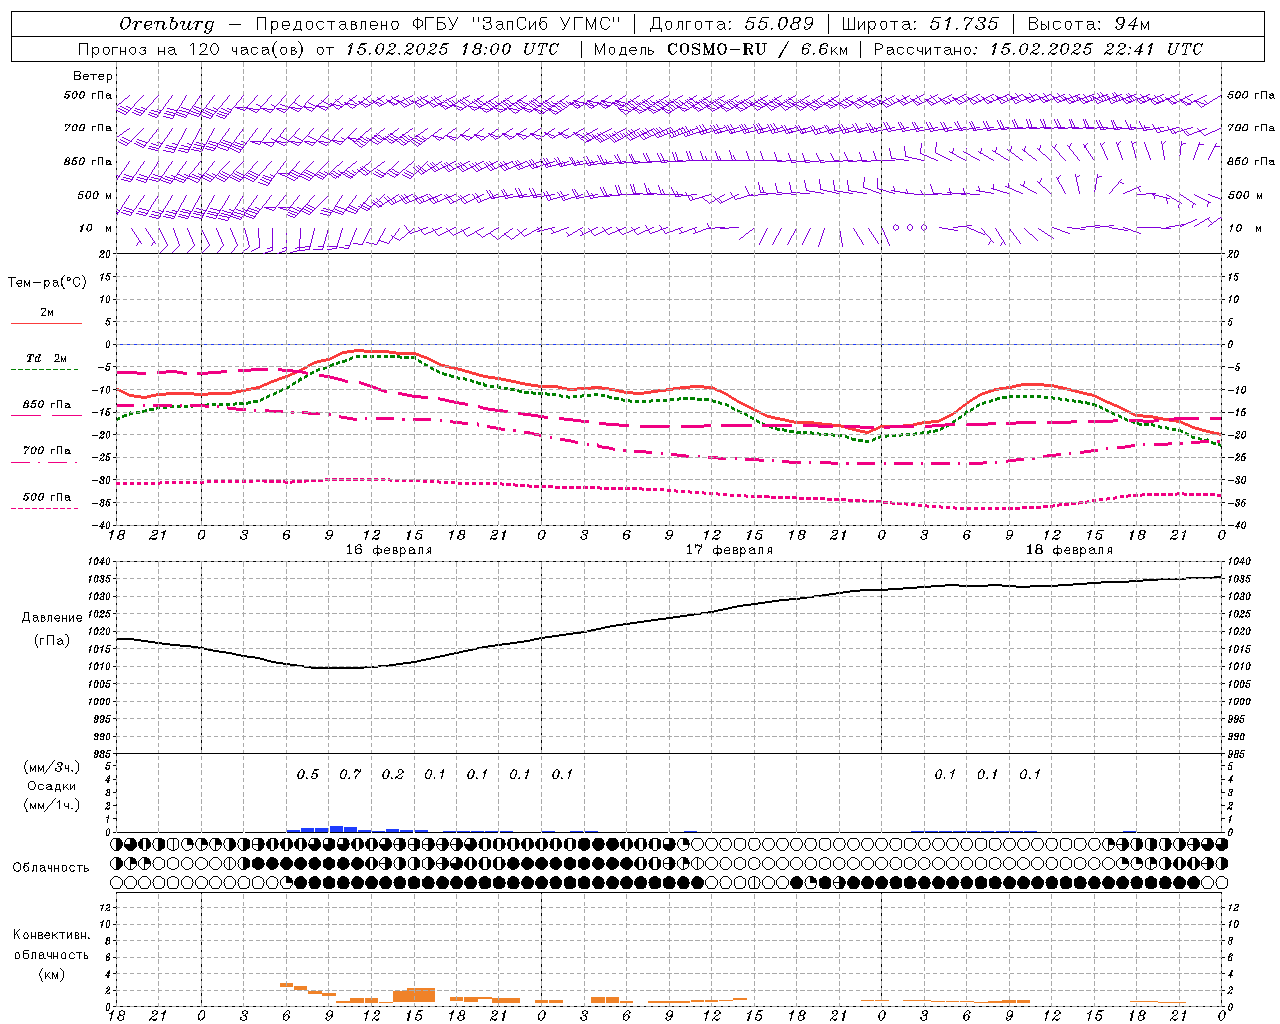The height and width of the screenshot is (1024, 1280).
Task: Click the Ветер panel label
Action: 93,76
